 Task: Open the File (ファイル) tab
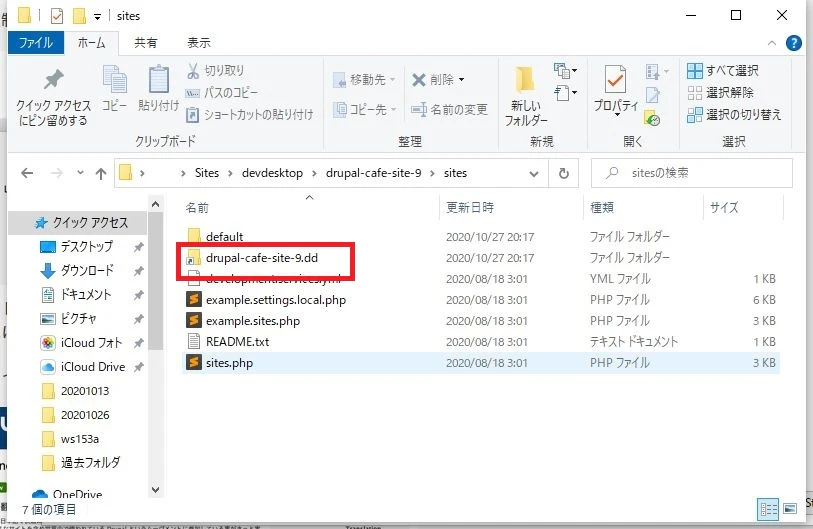(x=36, y=43)
